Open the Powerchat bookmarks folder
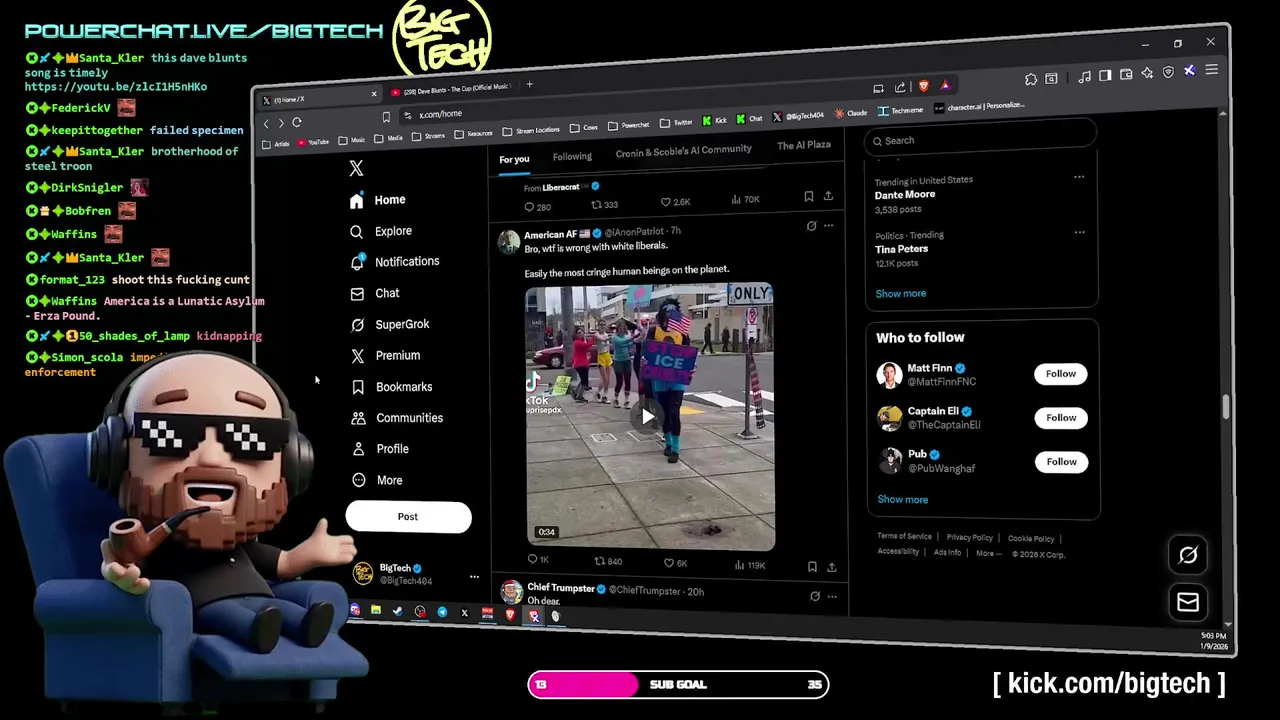 pos(629,126)
